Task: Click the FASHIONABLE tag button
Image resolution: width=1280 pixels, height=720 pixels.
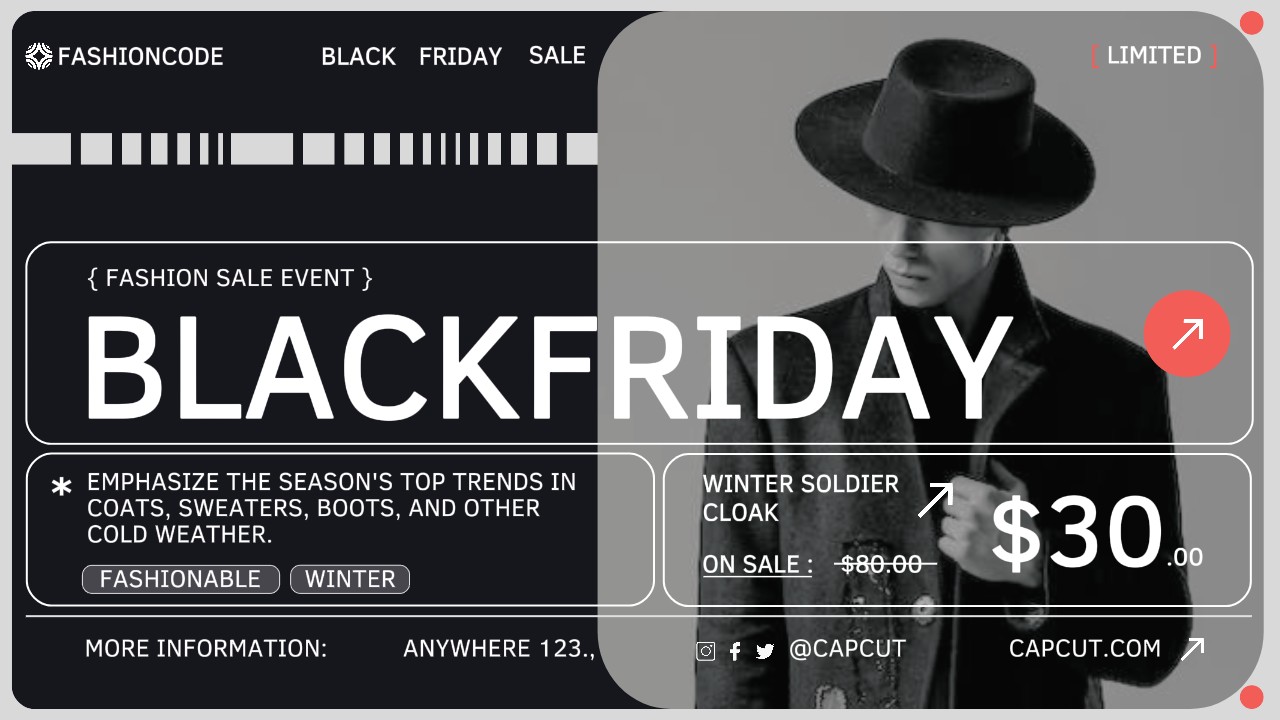Action: pos(180,579)
